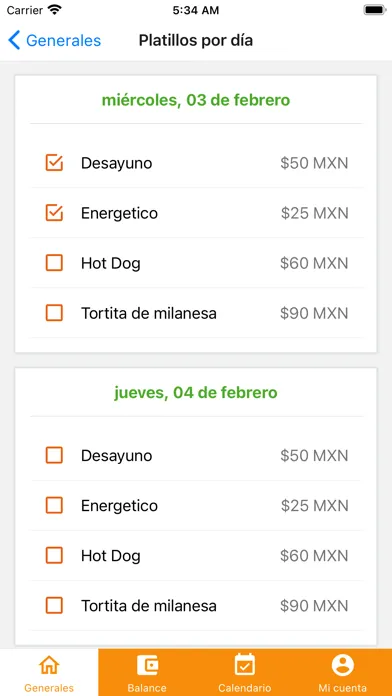The width and height of the screenshot is (392, 696).
Task: Tap the battery status icon
Action: tap(374, 10)
